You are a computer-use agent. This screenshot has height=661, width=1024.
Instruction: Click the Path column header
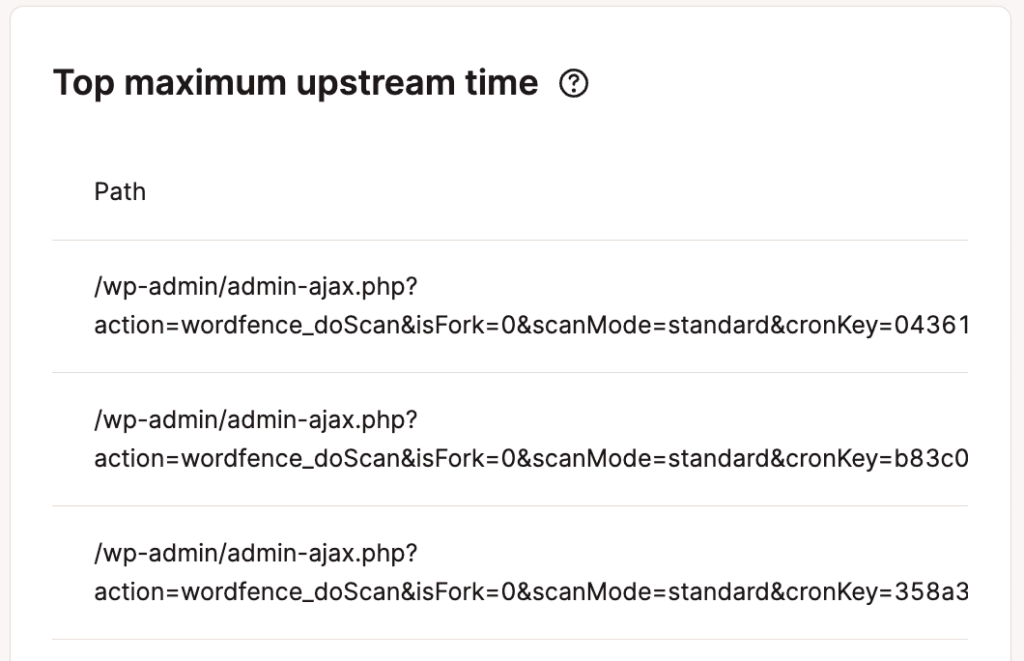[120, 191]
